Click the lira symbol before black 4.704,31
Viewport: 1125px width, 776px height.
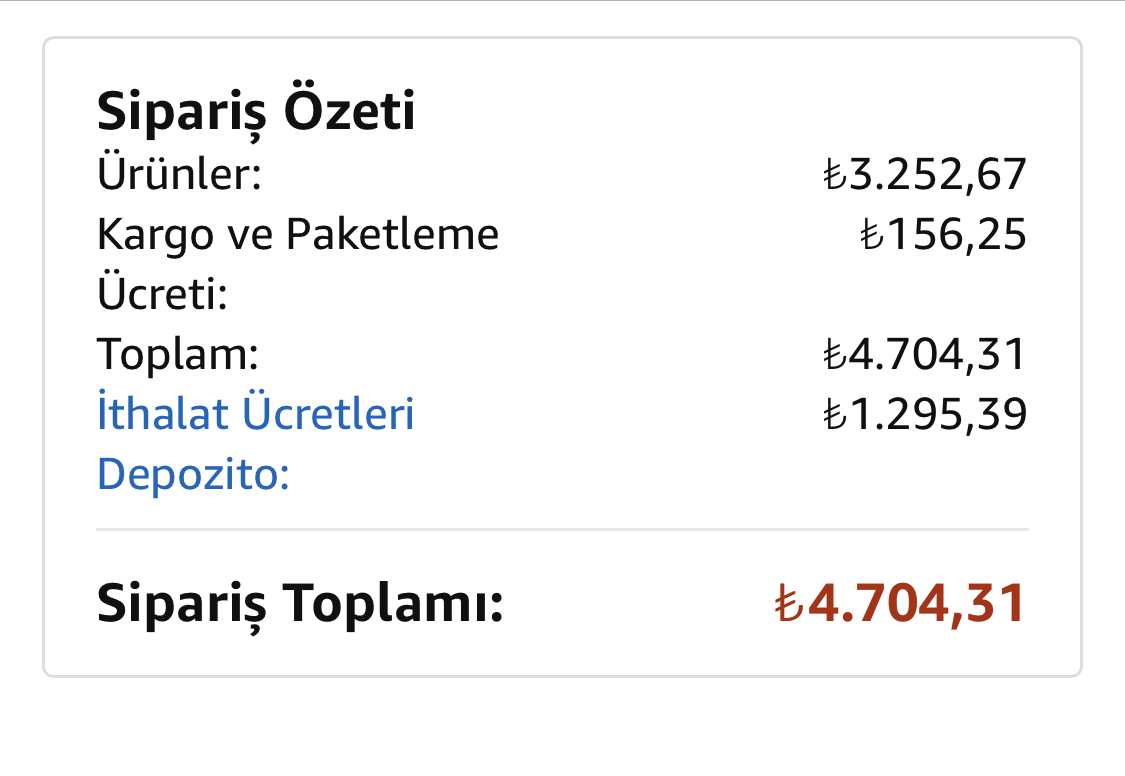pos(835,354)
